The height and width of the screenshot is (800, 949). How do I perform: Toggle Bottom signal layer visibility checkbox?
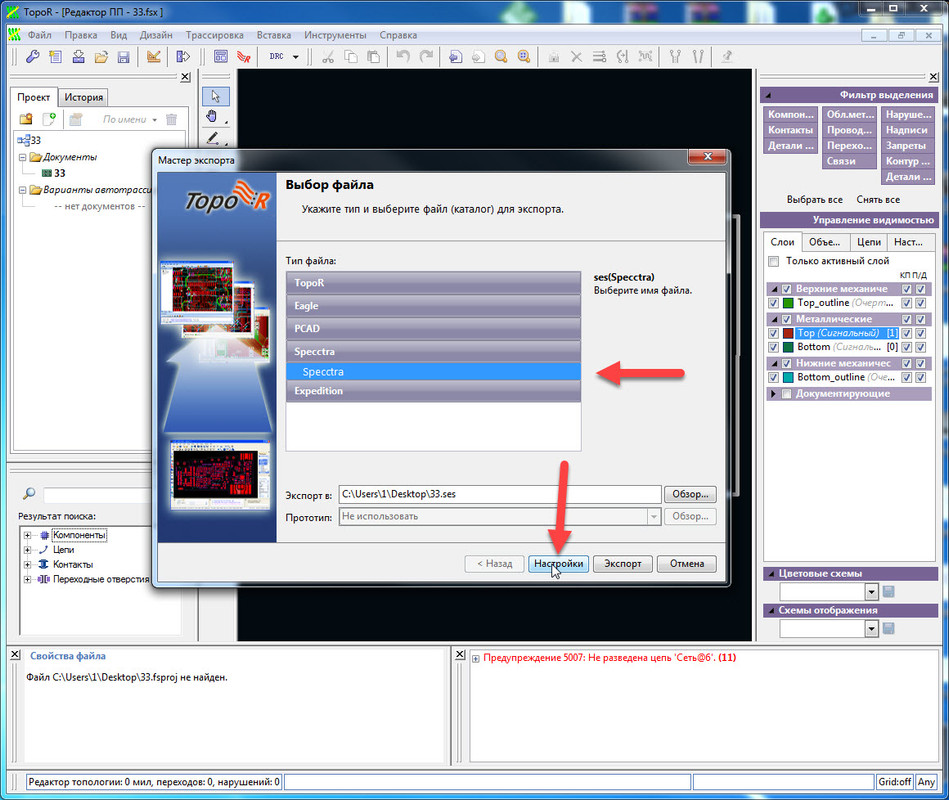coord(773,347)
